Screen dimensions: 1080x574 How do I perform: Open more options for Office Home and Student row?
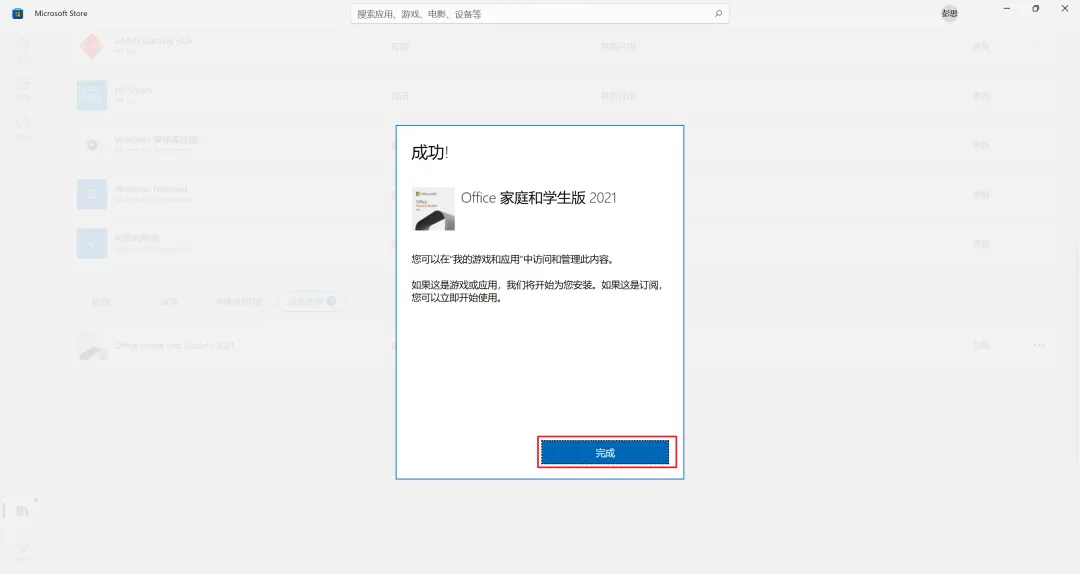(1039, 345)
